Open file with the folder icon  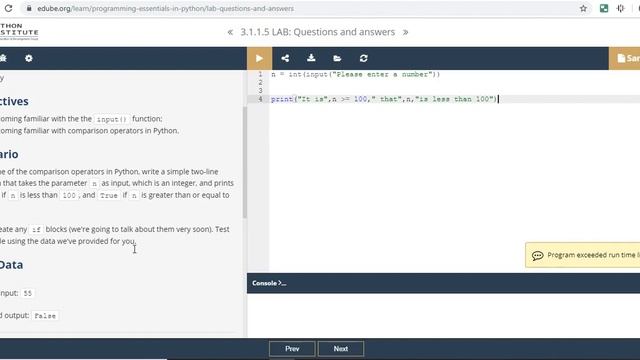point(337,58)
